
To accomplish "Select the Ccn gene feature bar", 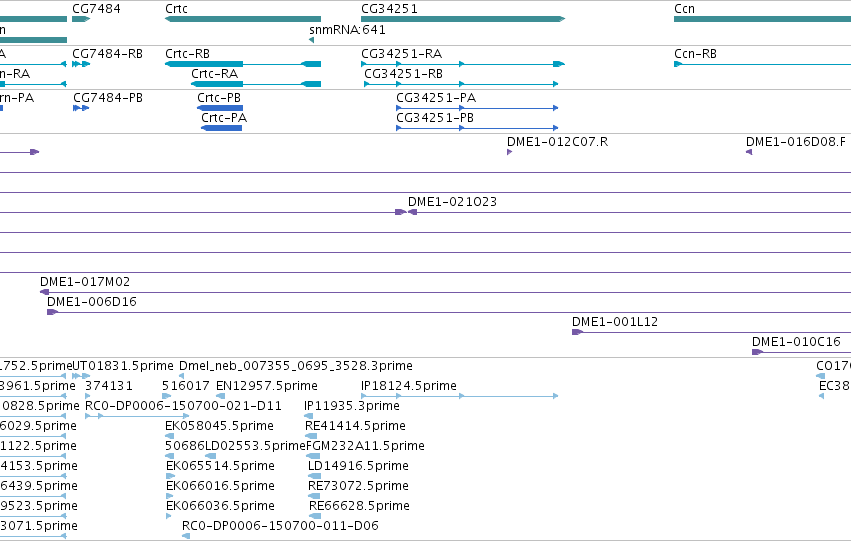I will click(763, 19).
